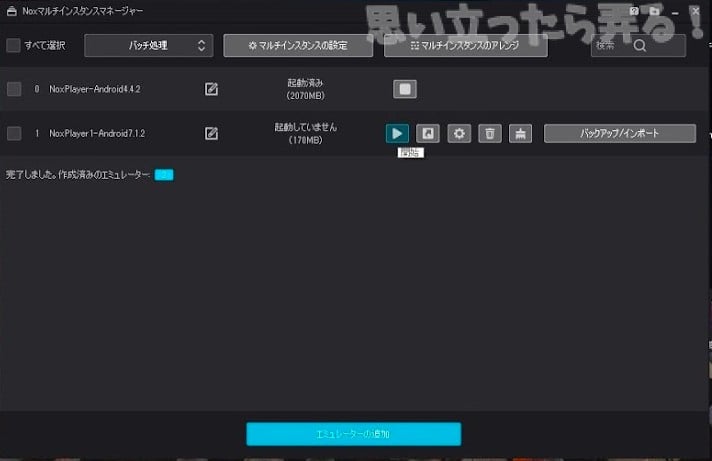Select checkbox for NoxPlayer1-Android7.1.2 row
Image resolution: width=712 pixels, height=461 pixels.
click(14, 134)
